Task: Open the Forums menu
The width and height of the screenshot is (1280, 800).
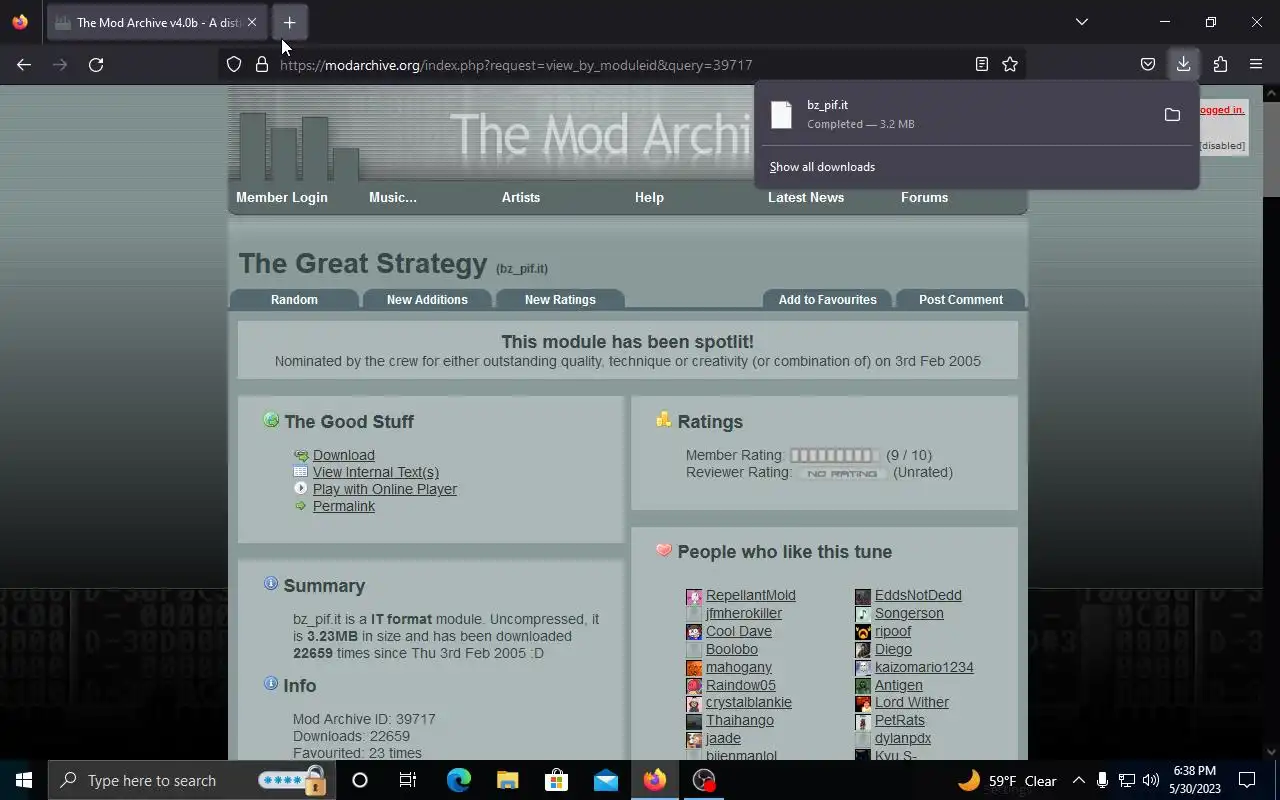Action: (924, 197)
